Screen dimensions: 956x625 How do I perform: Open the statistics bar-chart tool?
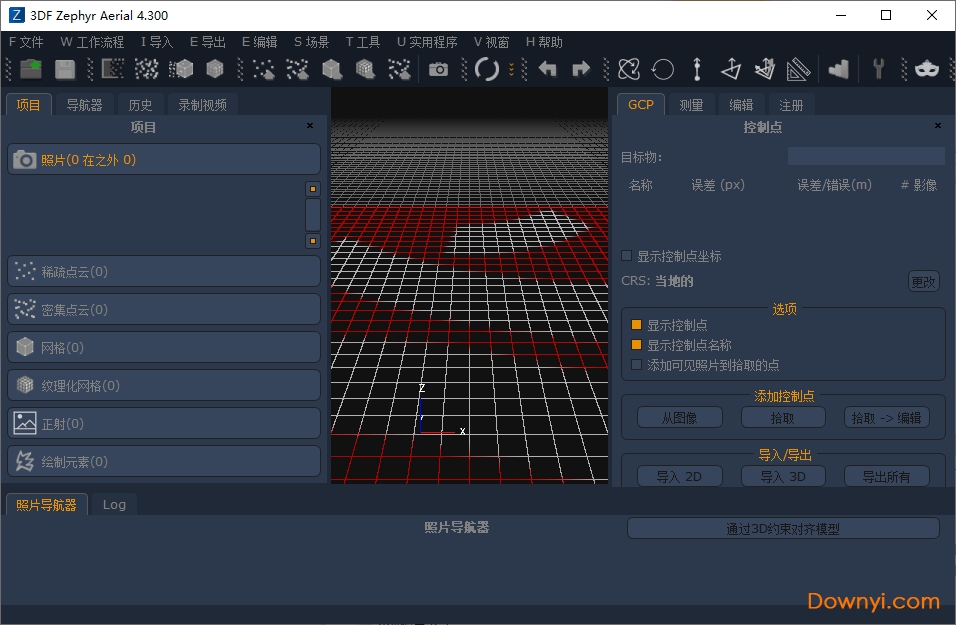pyautogui.click(x=838, y=69)
